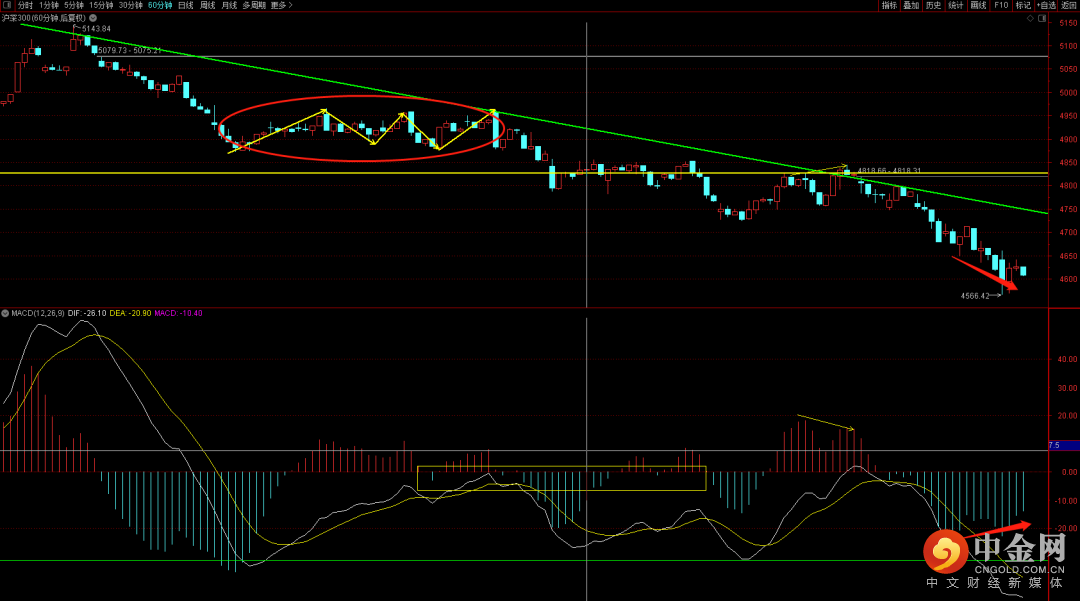This screenshot has width=1080, height=601.
Task: Click the panel toggle icon at top-left corner
Action: click(6, 5)
